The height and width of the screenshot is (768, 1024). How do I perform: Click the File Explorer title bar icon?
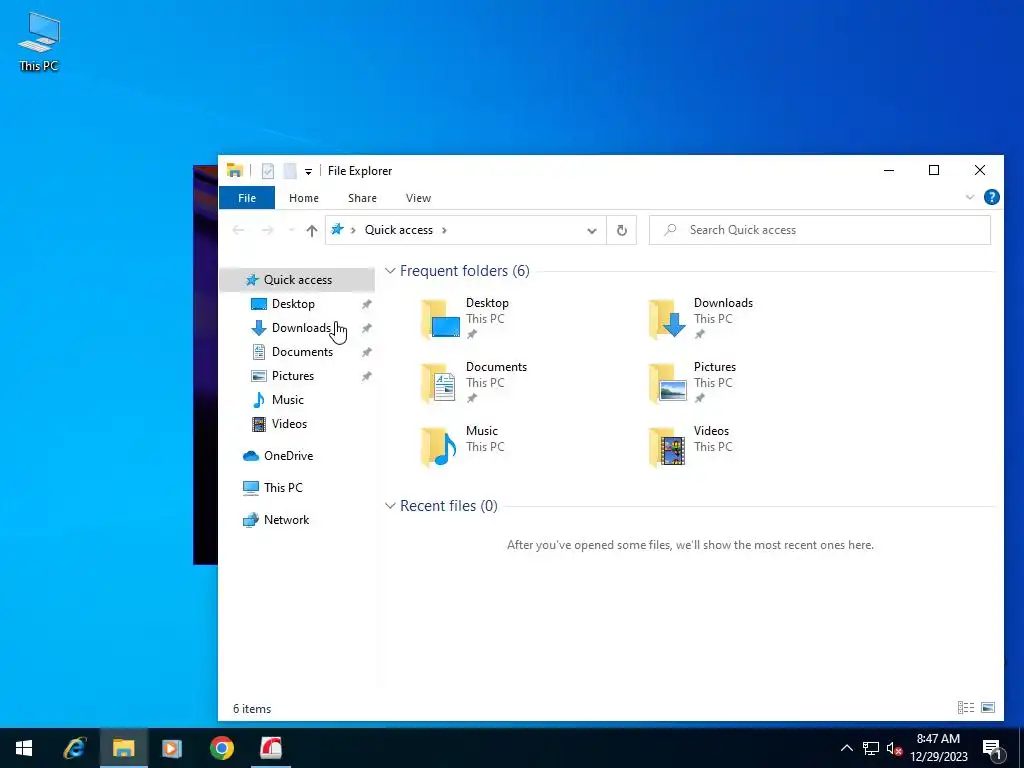pos(234,170)
